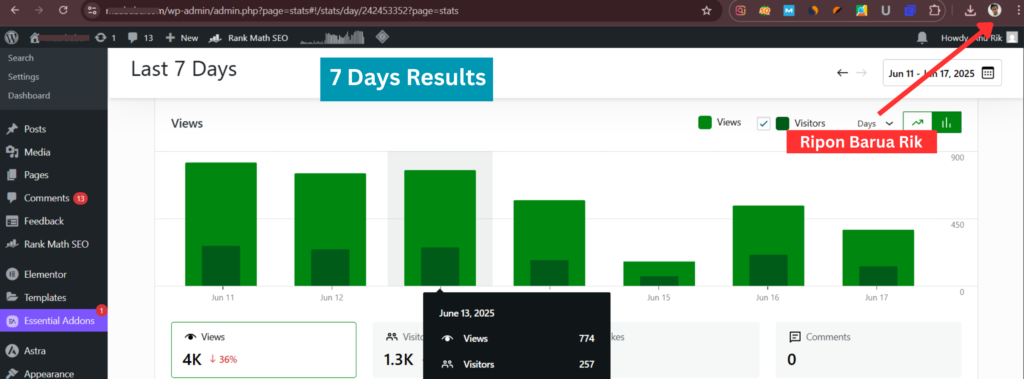Bookmark this page with the star
Screen dimensions: 1024x379
click(706, 10)
